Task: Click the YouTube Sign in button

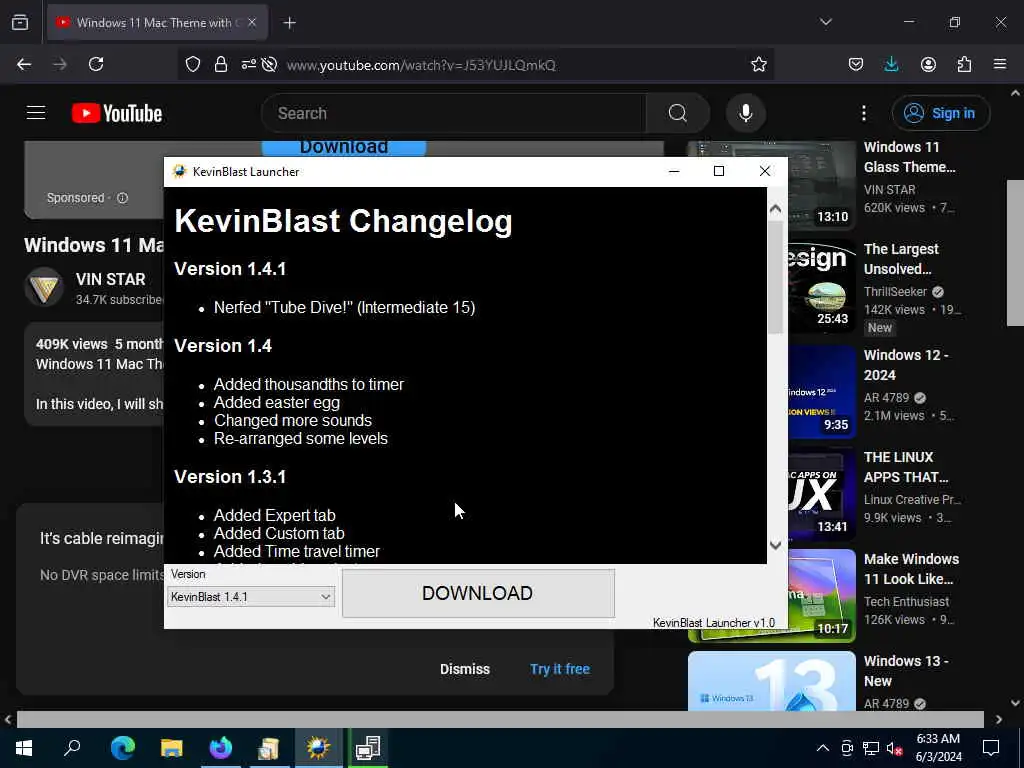Action: 940,113
